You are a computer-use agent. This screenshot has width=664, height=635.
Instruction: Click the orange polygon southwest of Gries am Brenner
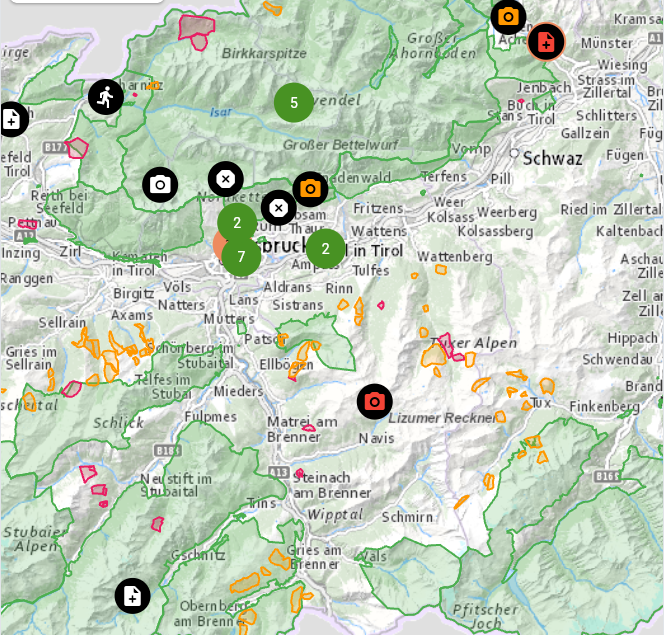point(245,582)
